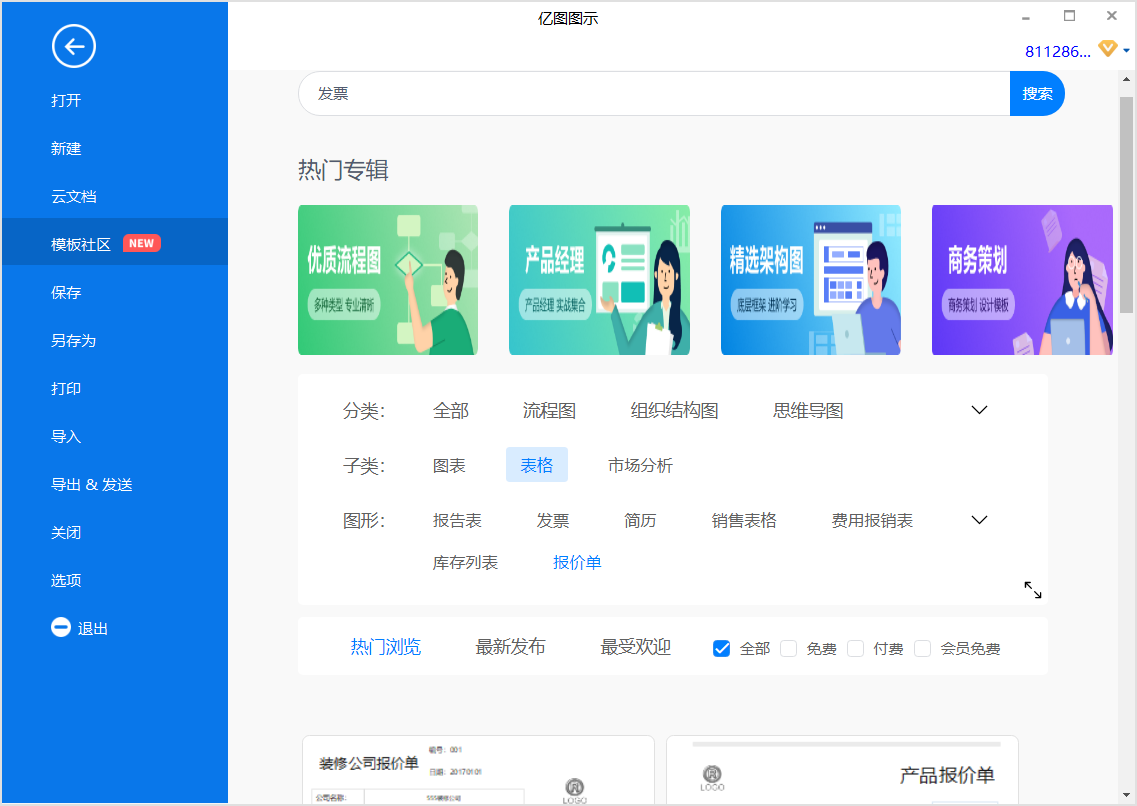Choose the 发票 shape filter link

point(553,520)
